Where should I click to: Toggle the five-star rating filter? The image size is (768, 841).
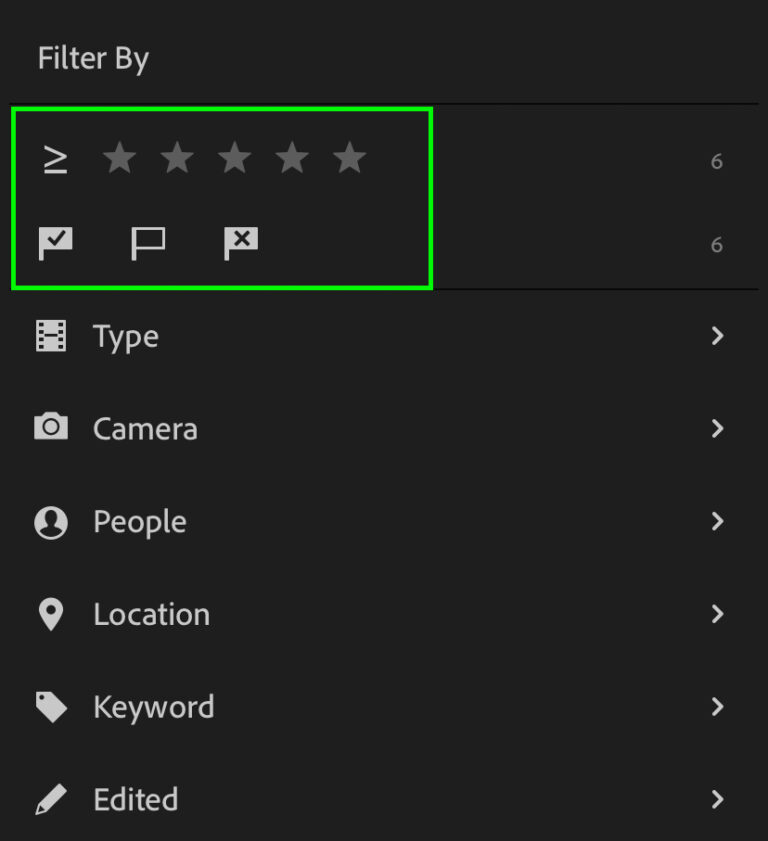pos(349,157)
